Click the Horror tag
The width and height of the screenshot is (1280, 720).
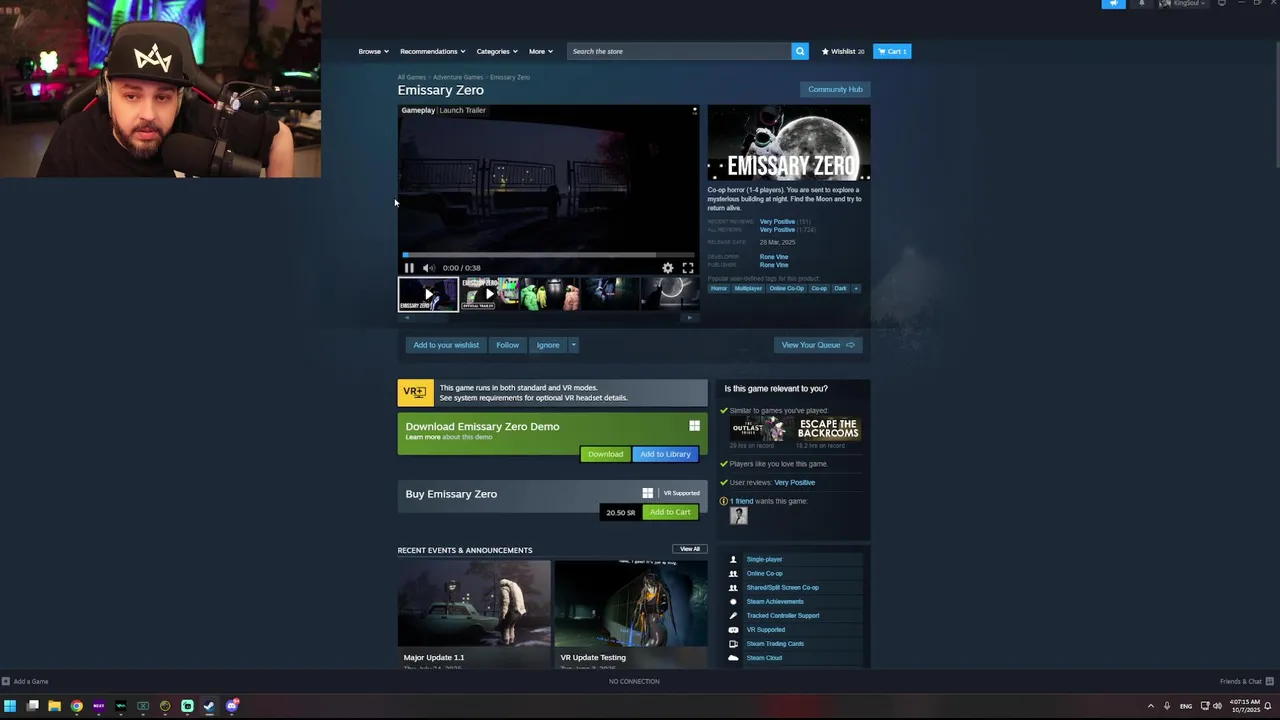[719, 288]
